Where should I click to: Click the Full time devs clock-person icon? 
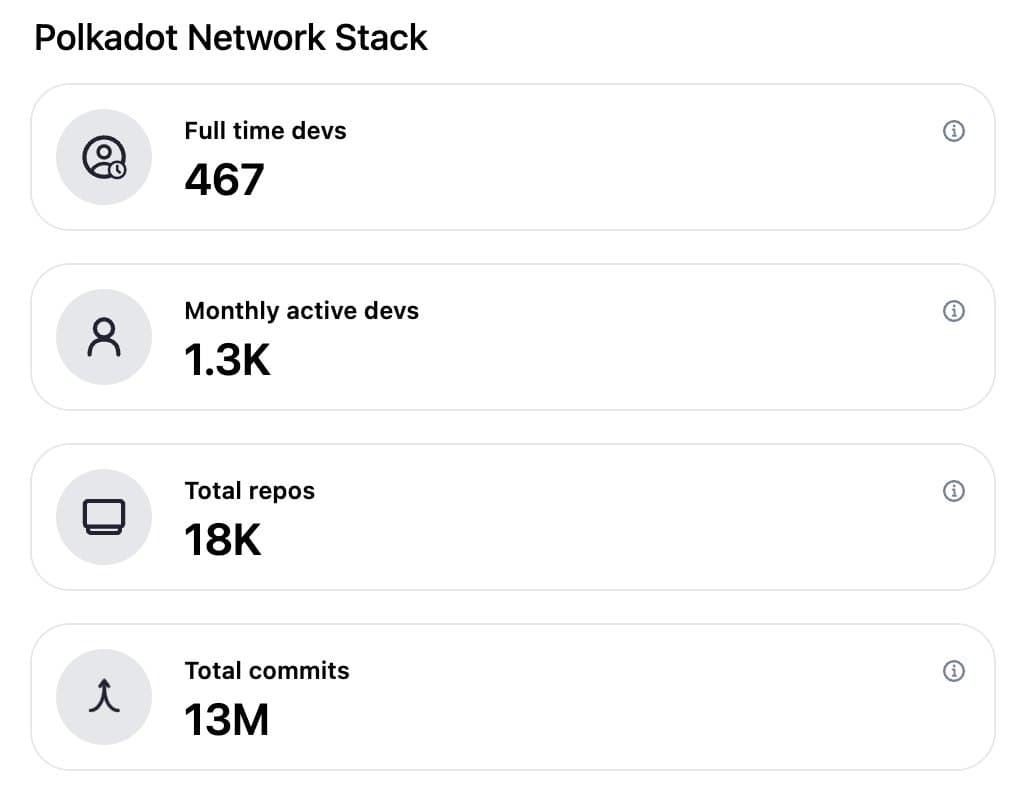[104, 158]
